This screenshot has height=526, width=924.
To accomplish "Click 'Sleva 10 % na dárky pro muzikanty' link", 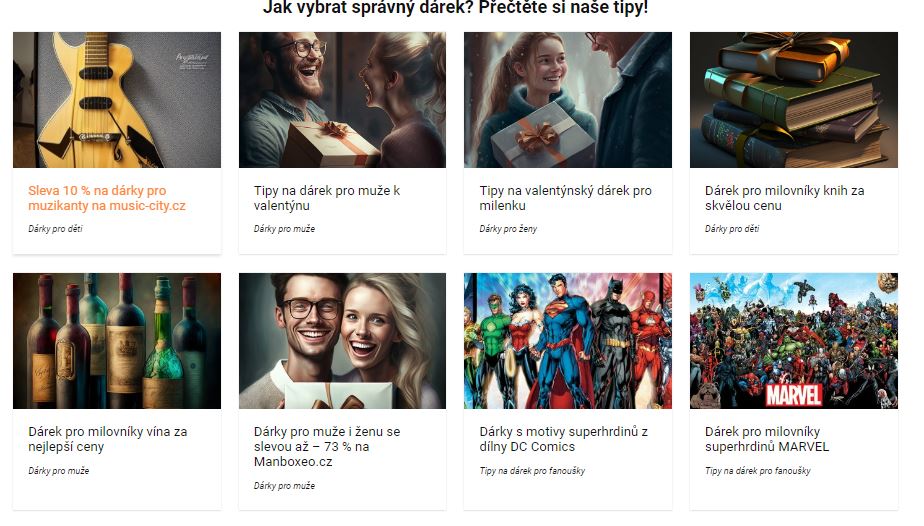I will (x=107, y=198).
